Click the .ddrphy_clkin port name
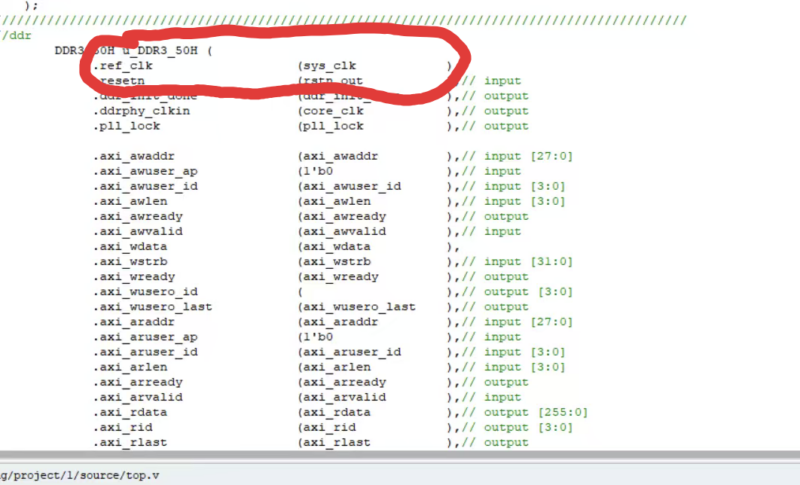Screen dimensions: 800x485 click(141, 111)
